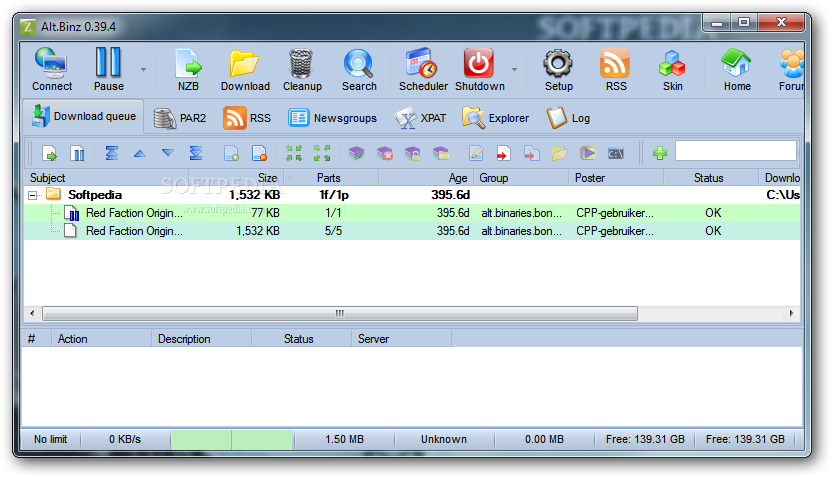Open Setup via the gear icon

pyautogui.click(x=559, y=69)
